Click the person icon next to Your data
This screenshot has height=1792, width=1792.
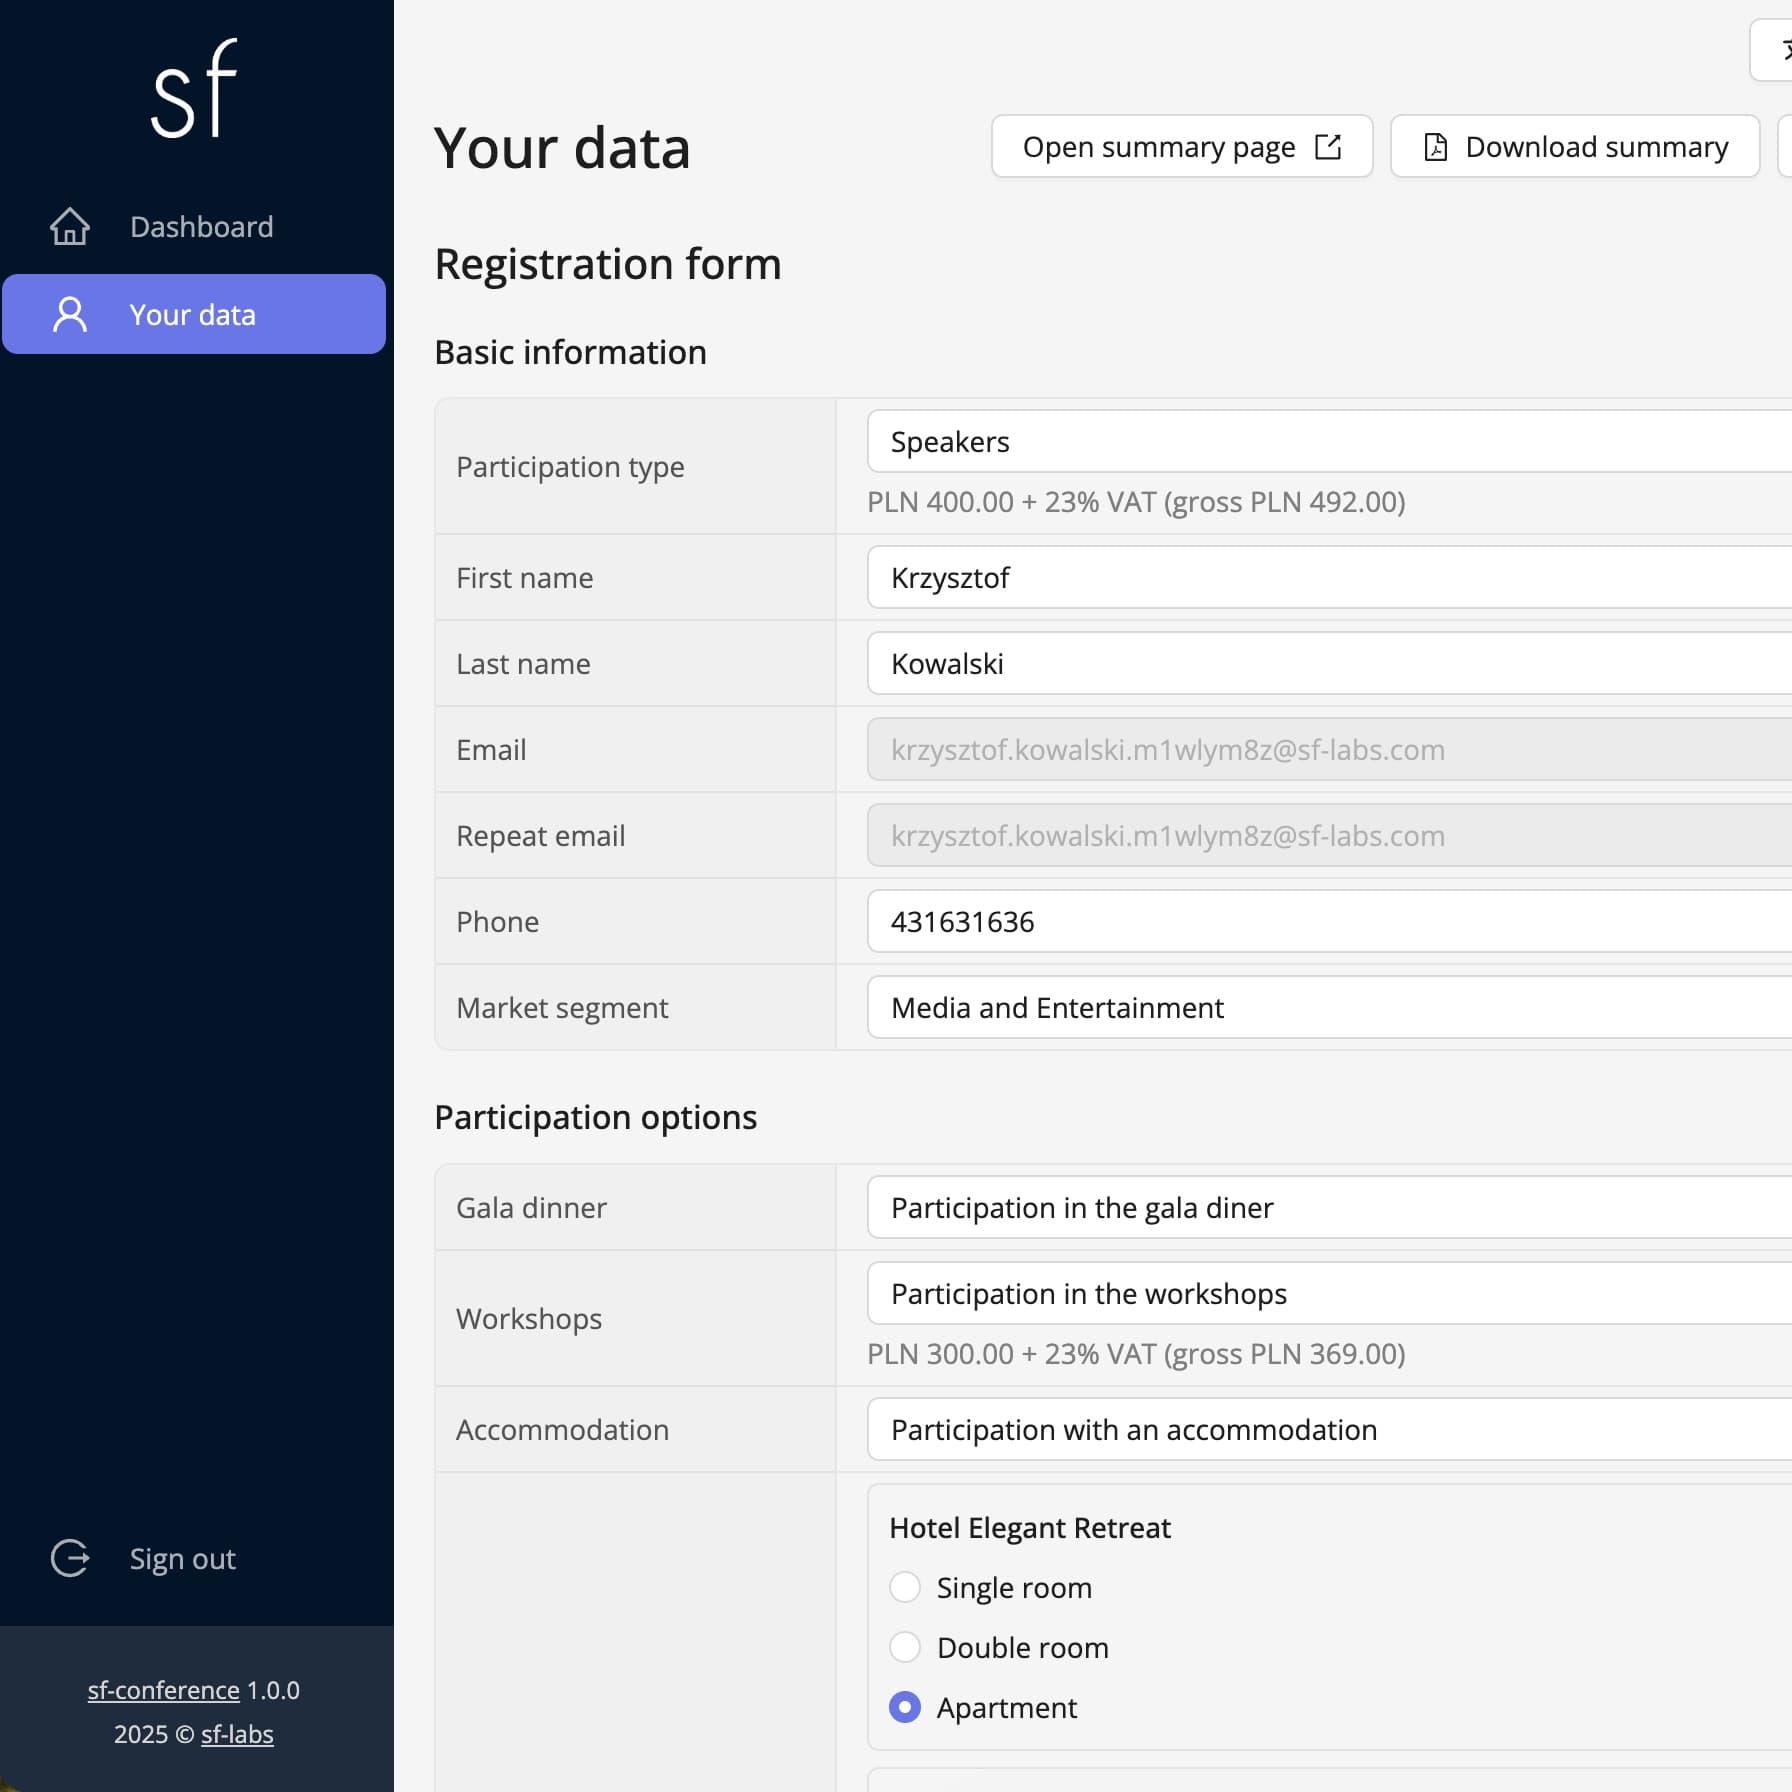[x=69, y=314]
